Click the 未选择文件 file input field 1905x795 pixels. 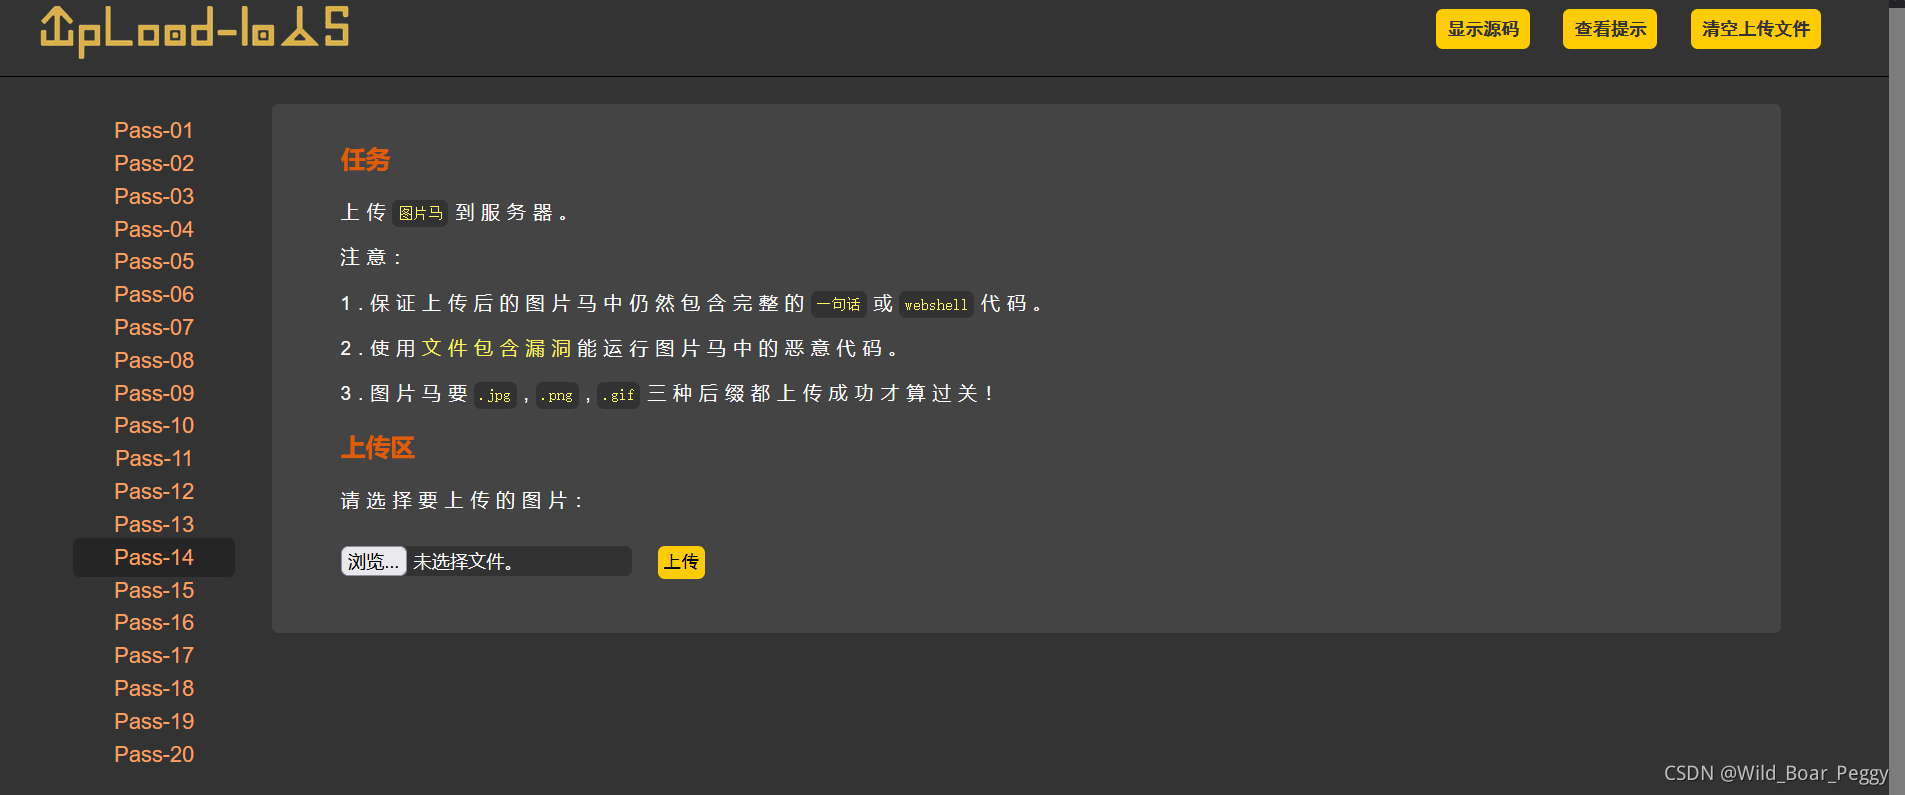[486, 561]
